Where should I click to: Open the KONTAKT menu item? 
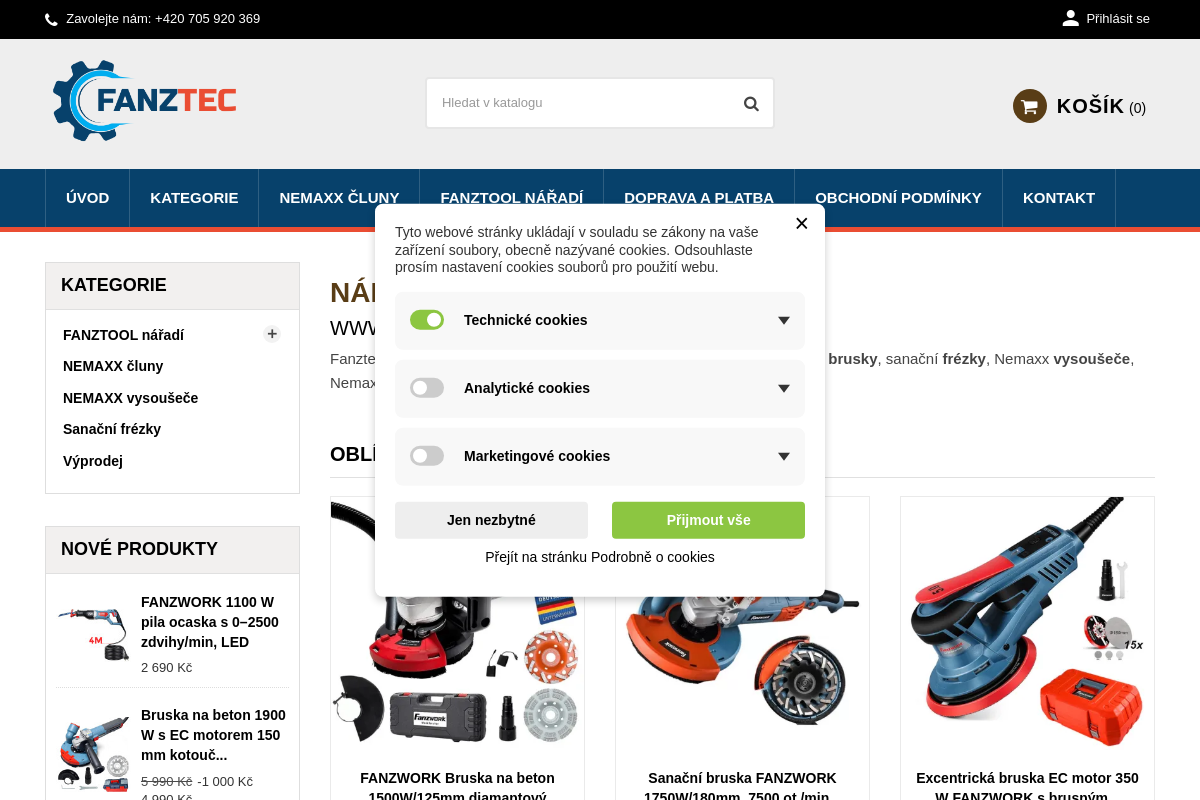pyautogui.click(x=1058, y=198)
